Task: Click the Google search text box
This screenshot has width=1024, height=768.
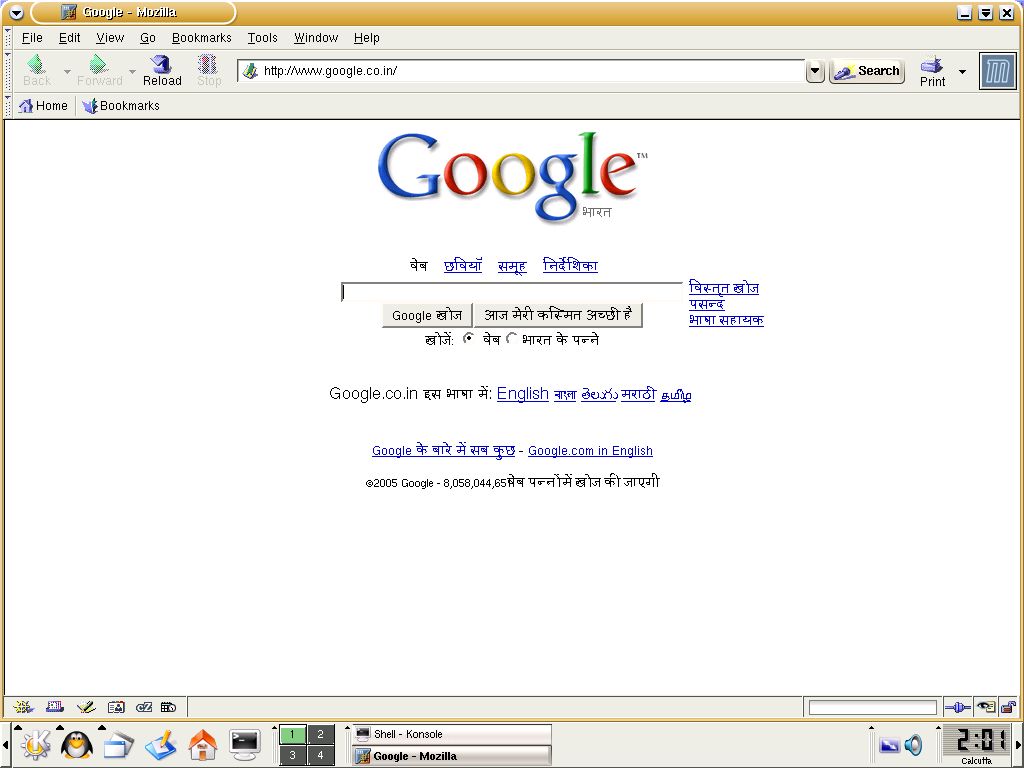Action: click(512, 292)
